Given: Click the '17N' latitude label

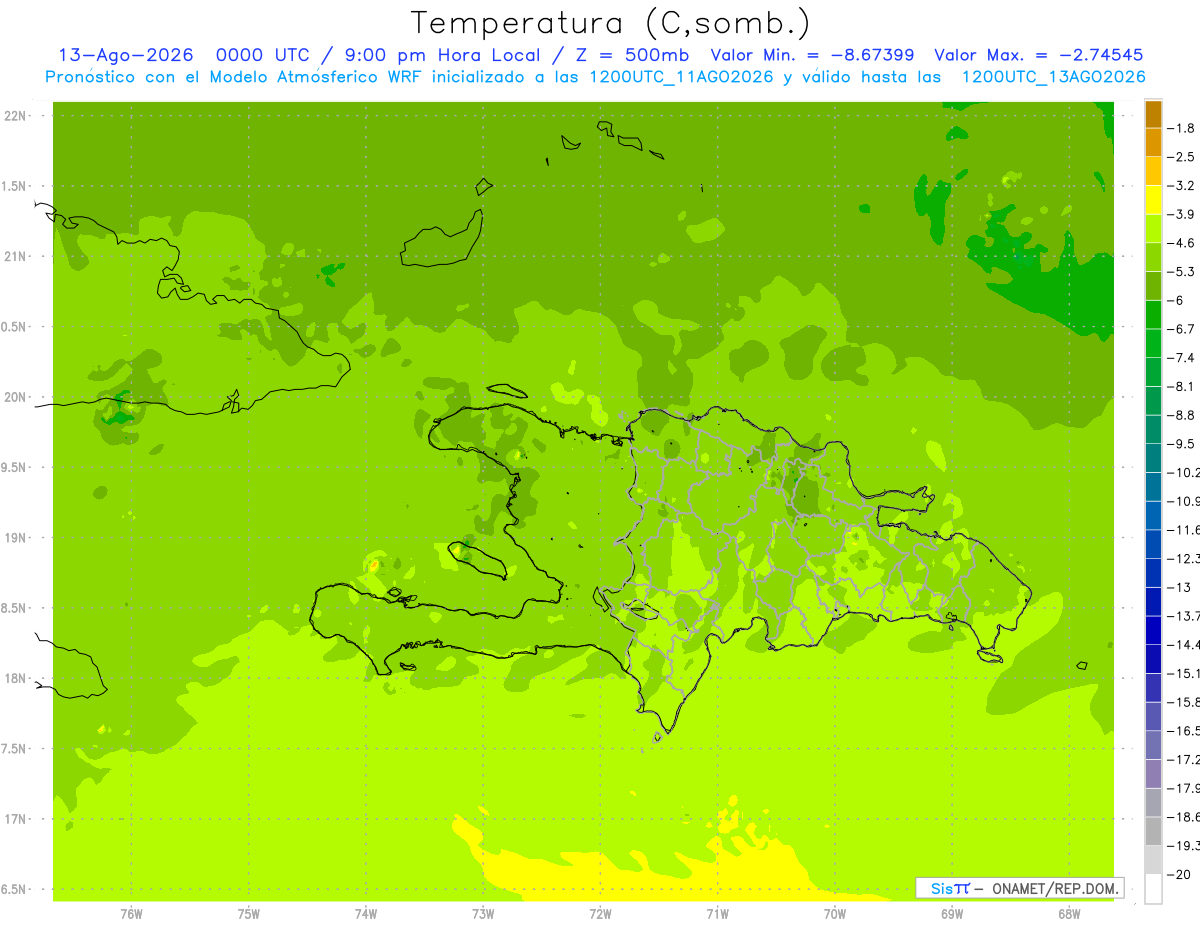Looking at the screenshot, I should point(16,819).
